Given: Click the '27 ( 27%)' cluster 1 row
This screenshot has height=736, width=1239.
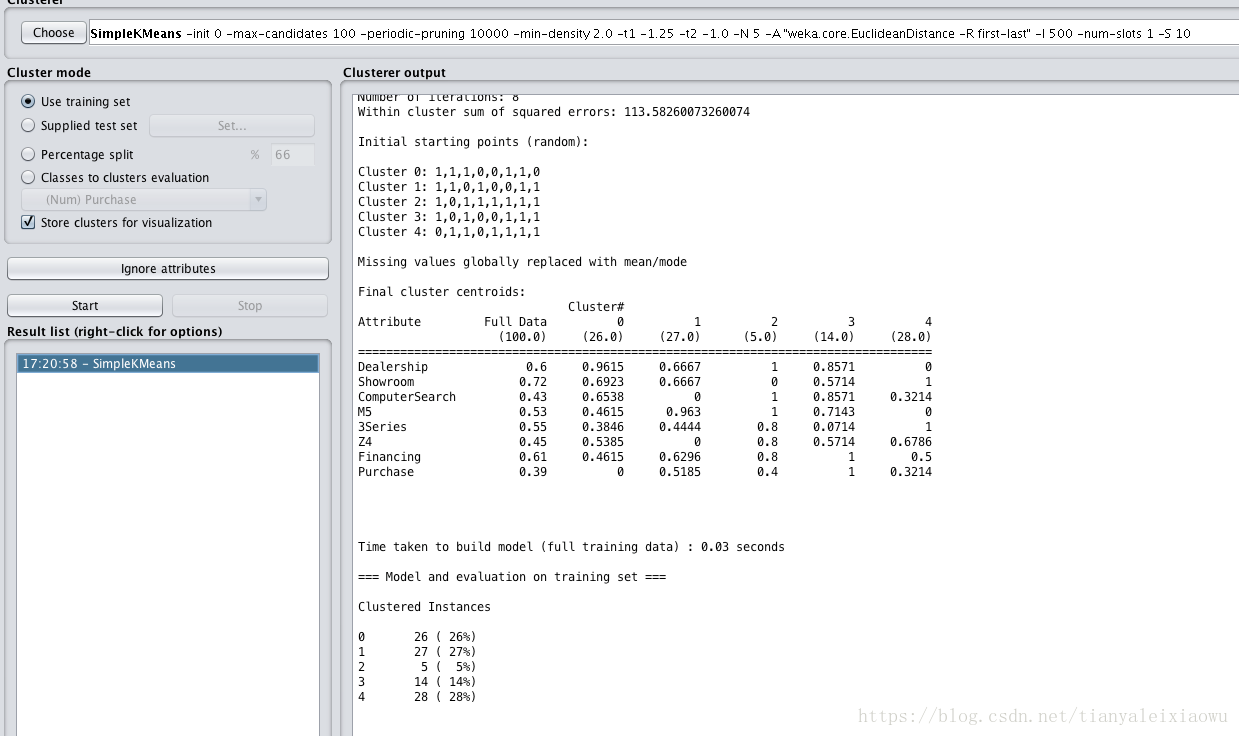Looking at the screenshot, I should 417,652.
